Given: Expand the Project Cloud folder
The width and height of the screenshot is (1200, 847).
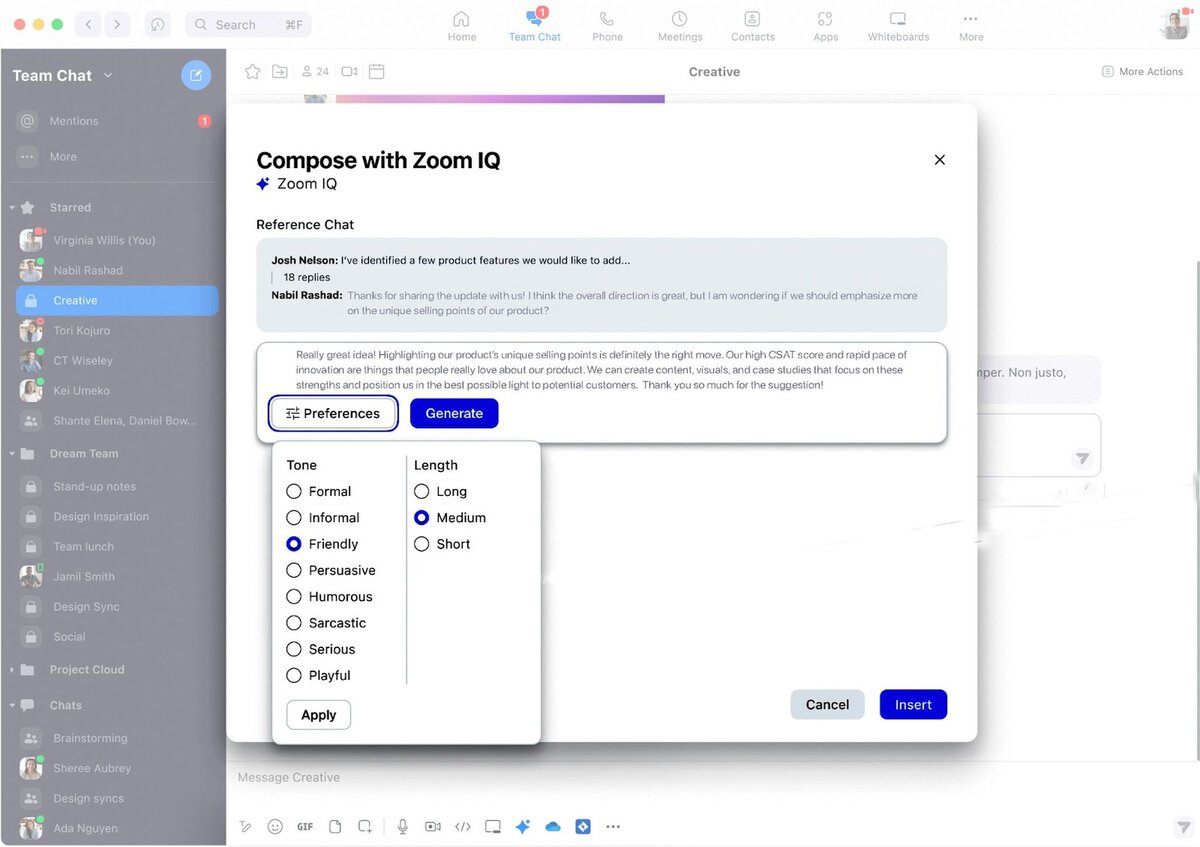Looking at the screenshot, I should [x=12, y=670].
